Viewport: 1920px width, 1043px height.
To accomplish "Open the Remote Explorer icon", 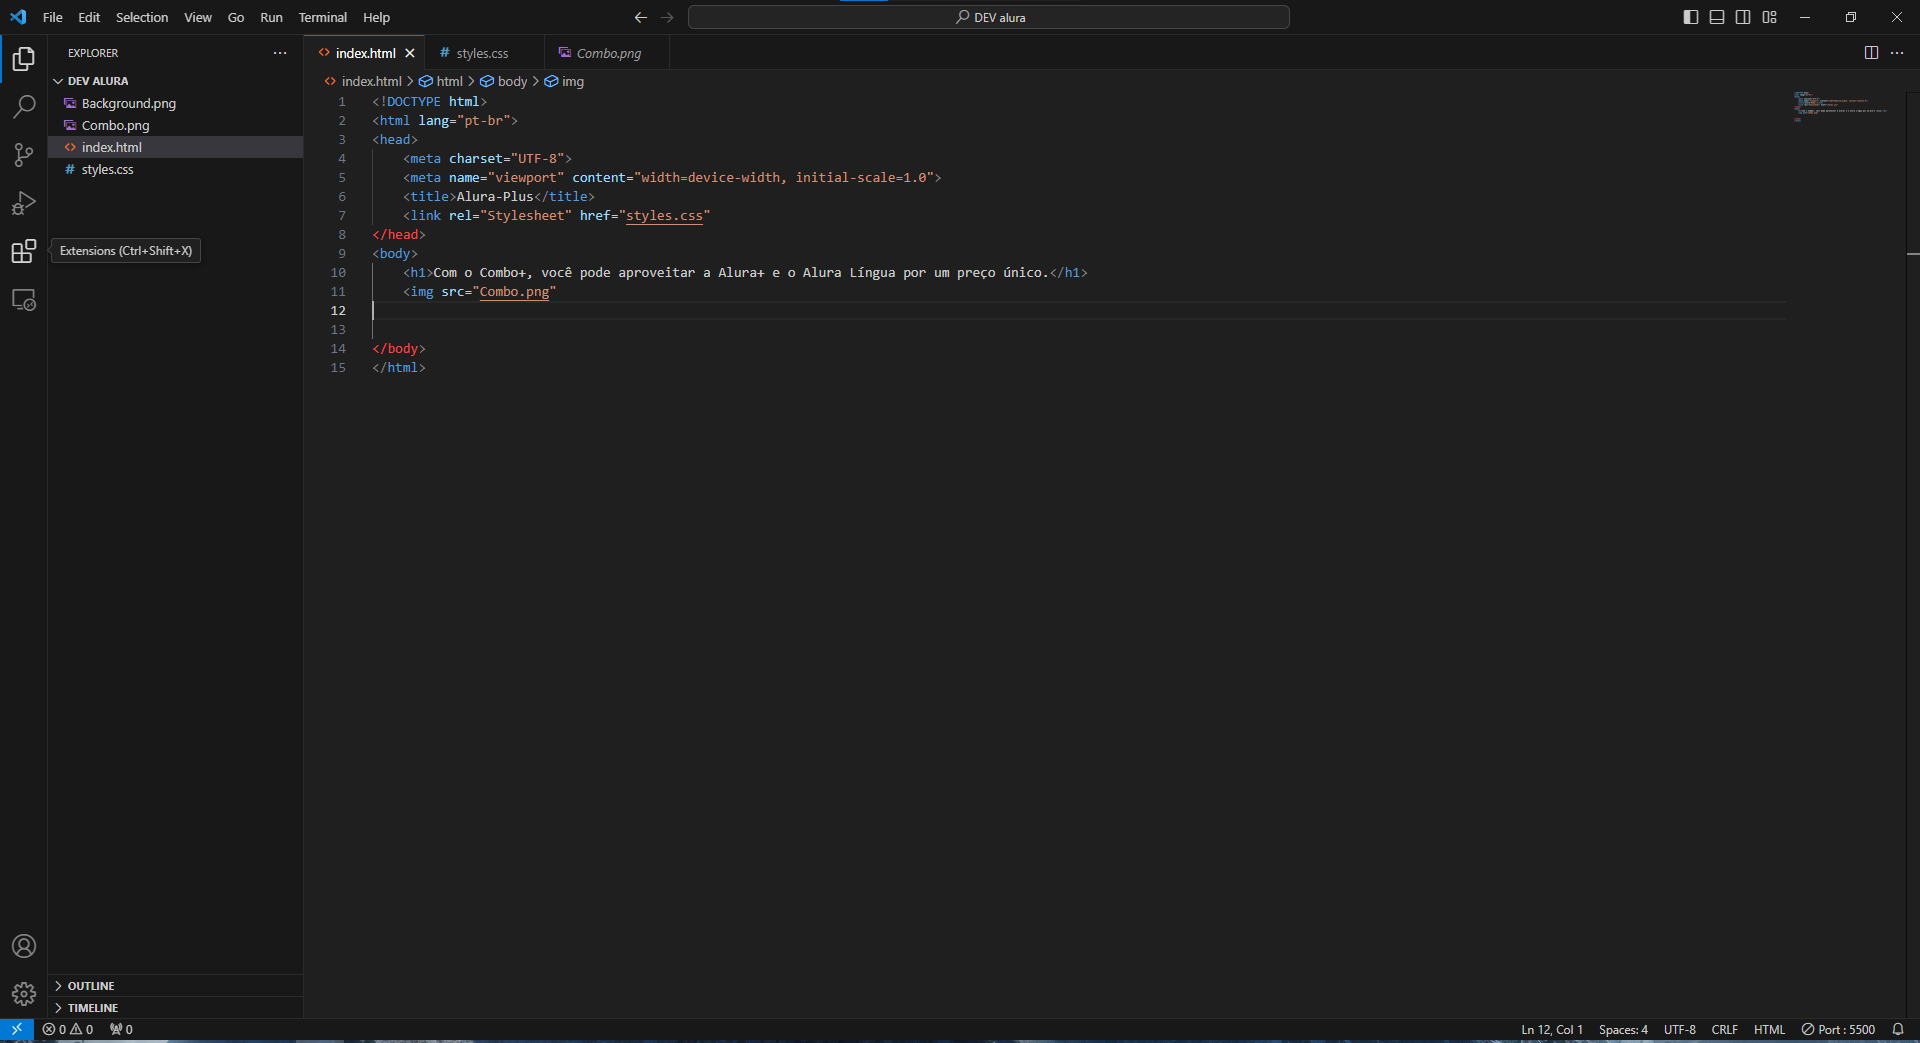I will [x=24, y=299].
